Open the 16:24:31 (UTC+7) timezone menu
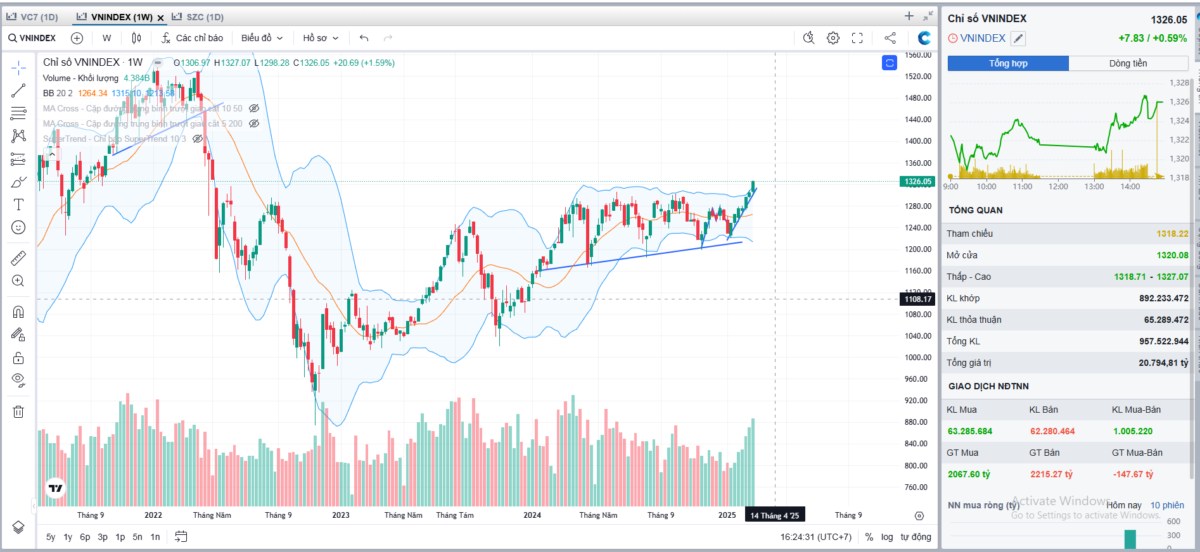The width and height of the screenshot is (1200, 552). pos(817,537)
